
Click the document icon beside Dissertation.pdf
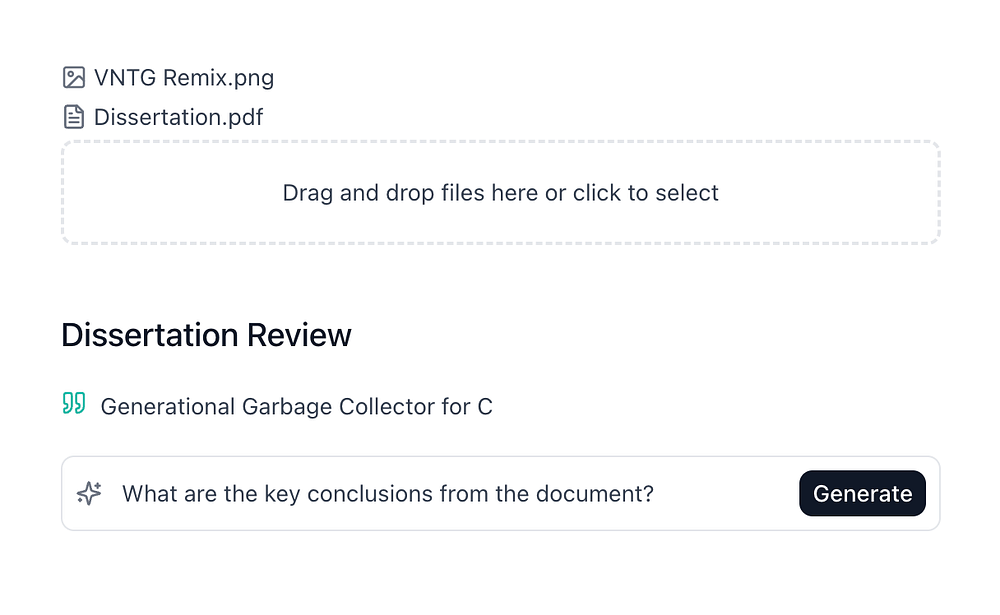point(73,117)
